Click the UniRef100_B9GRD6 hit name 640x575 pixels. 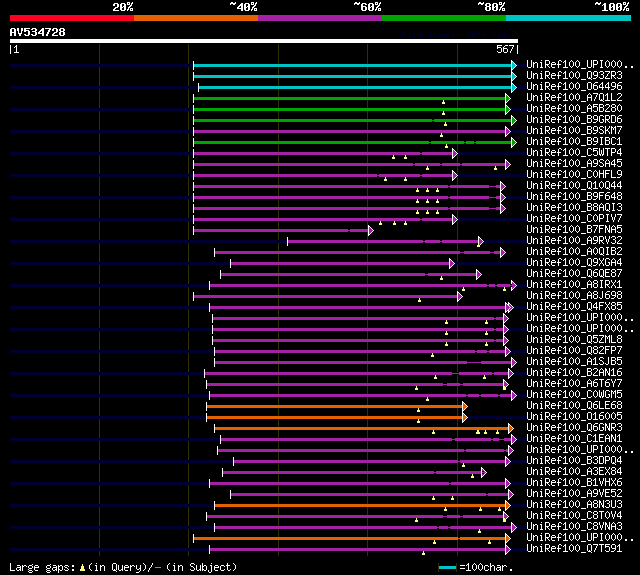pyautogui.click(x=574, y=120)
